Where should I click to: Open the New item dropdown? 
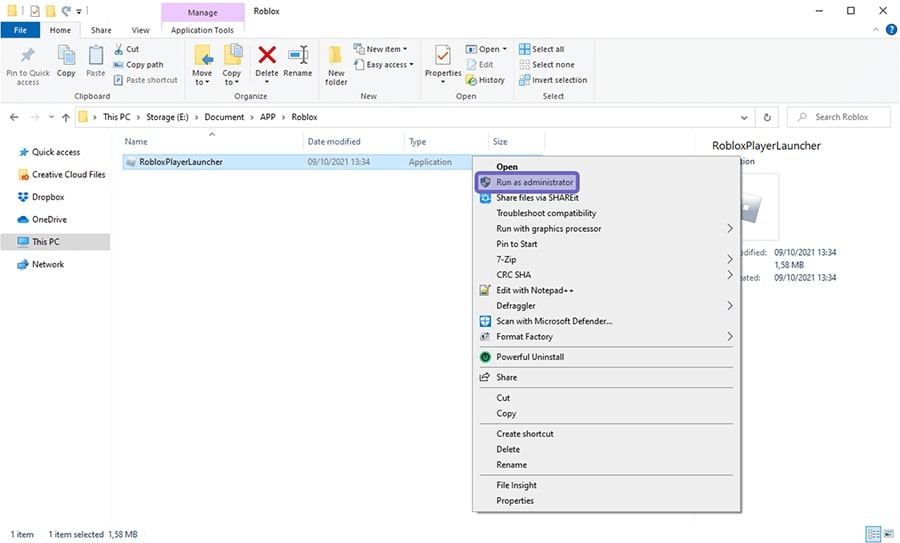pos(381,49)
